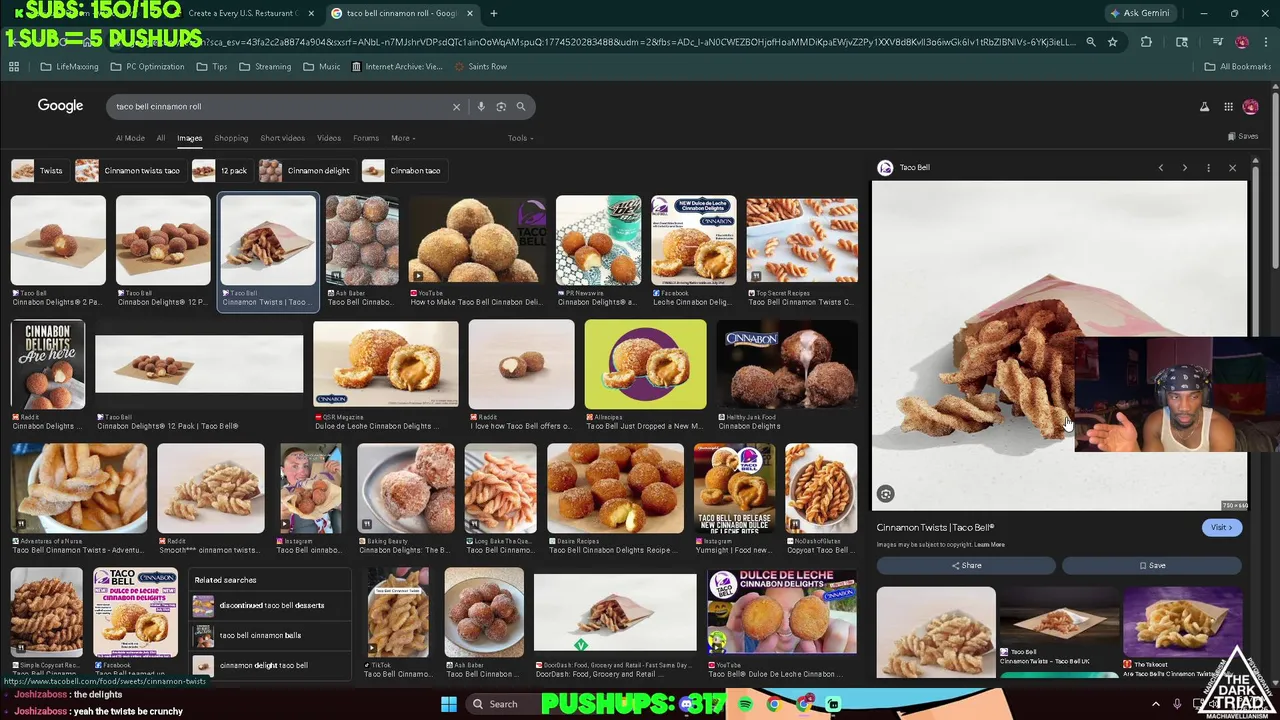Bookmark this page with the star icon
This screenshot has height=720, width=1280.
click(x=1112, y=42)
